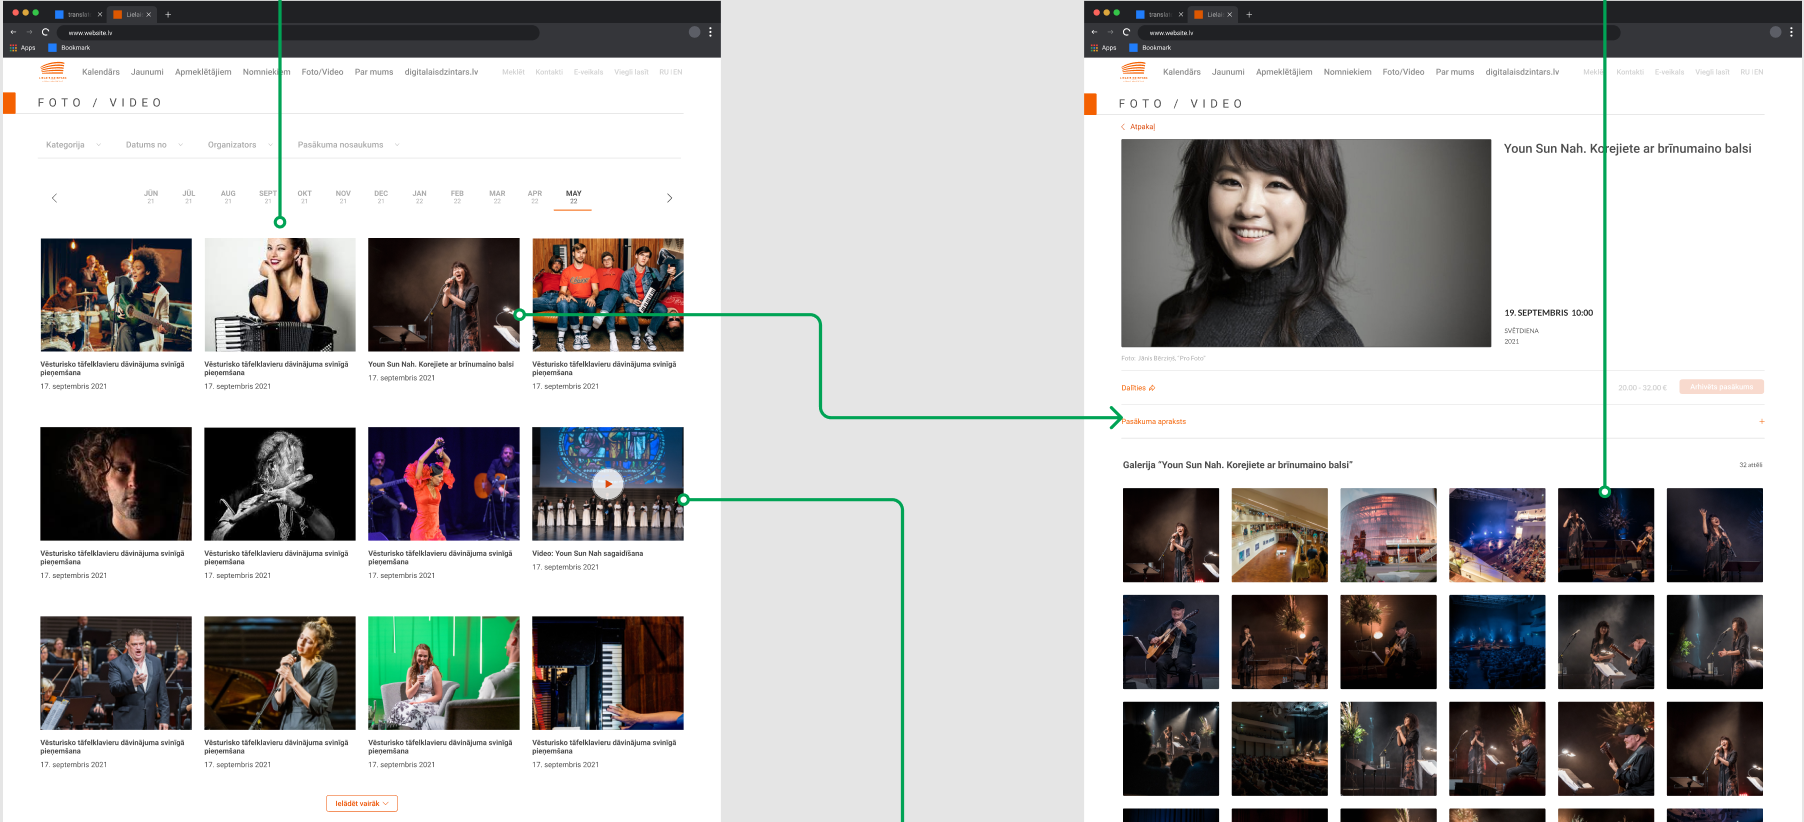Image resolution: width=1804 pixels, height=822 pixels.
Task: Select the JAN 22 month
Action: [419, 197]
